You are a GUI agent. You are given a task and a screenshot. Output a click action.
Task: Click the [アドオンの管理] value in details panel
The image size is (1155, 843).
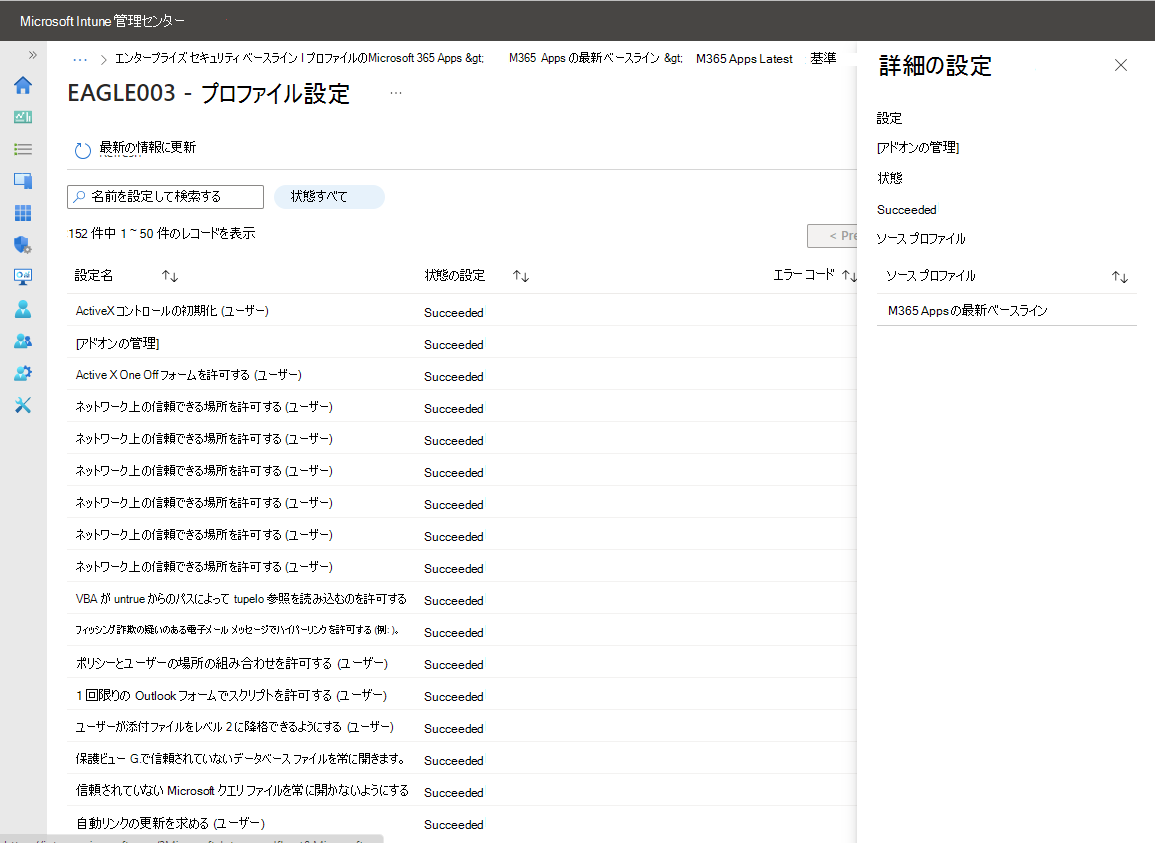tap(918, 147)
